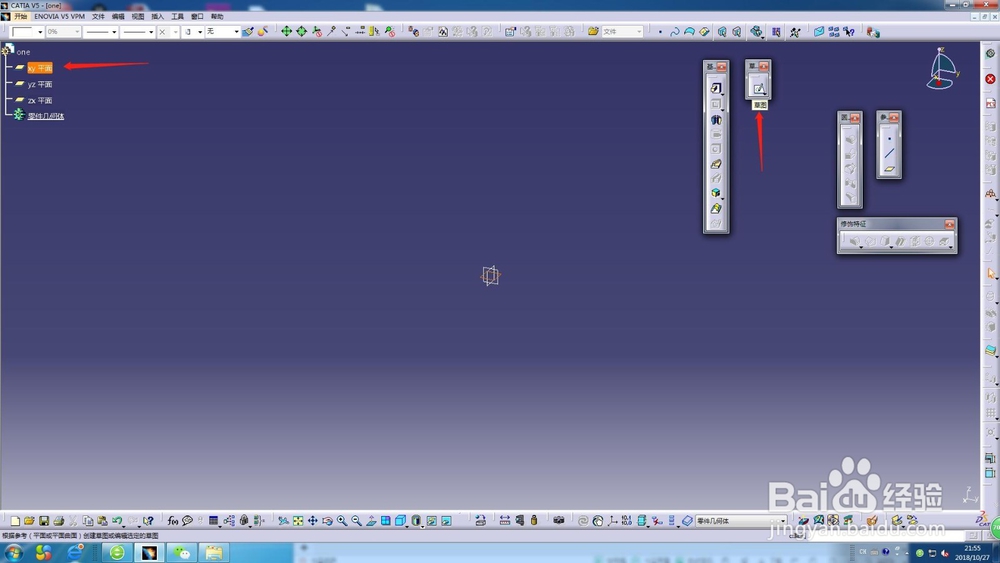Viewport: 1000px width, 563px height.
Task: Open the 插入 (Insert) menu
Action: click(158, 17)
